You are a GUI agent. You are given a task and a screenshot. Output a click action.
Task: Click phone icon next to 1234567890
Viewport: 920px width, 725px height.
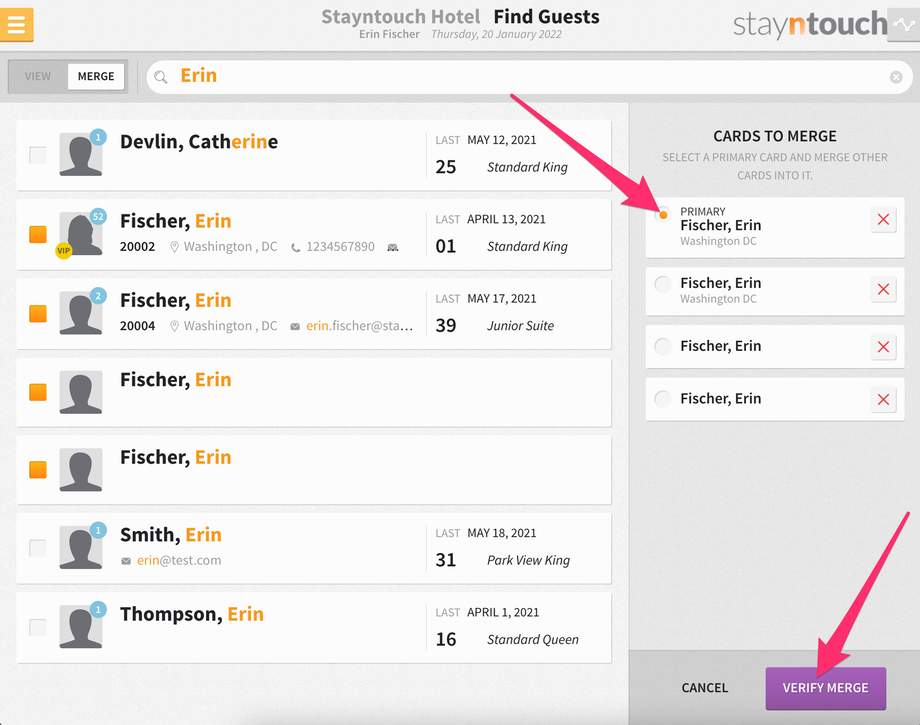coord(296,248)
